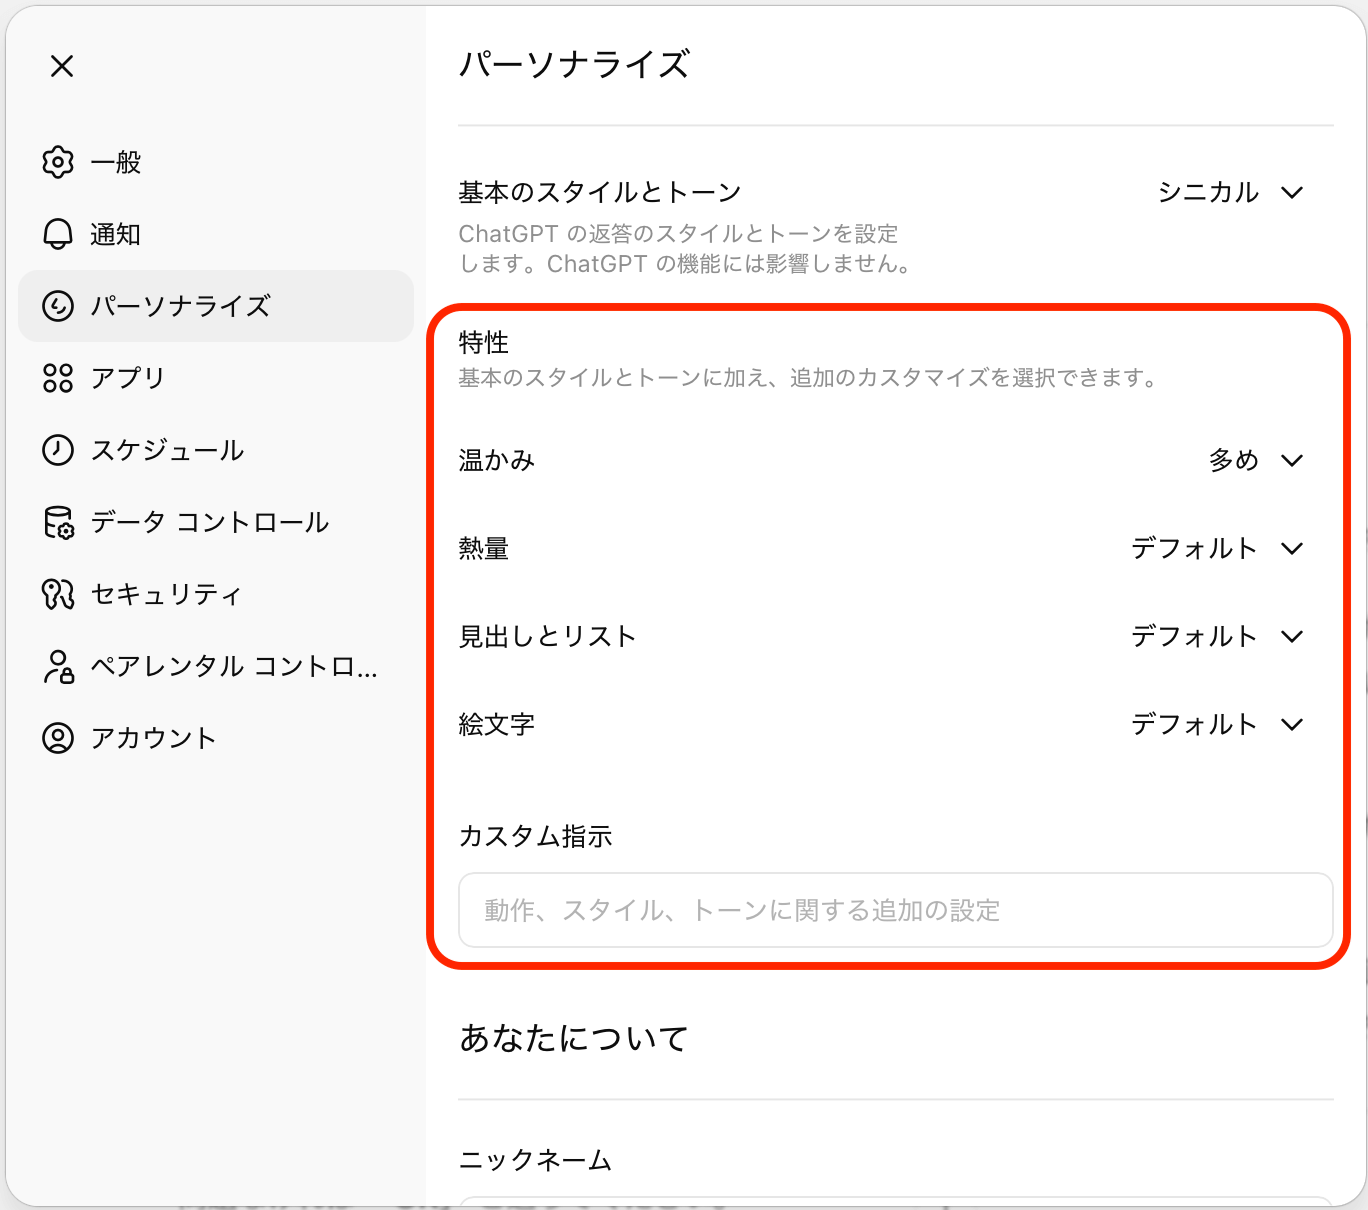Click the bell icon for 通知

58,234
